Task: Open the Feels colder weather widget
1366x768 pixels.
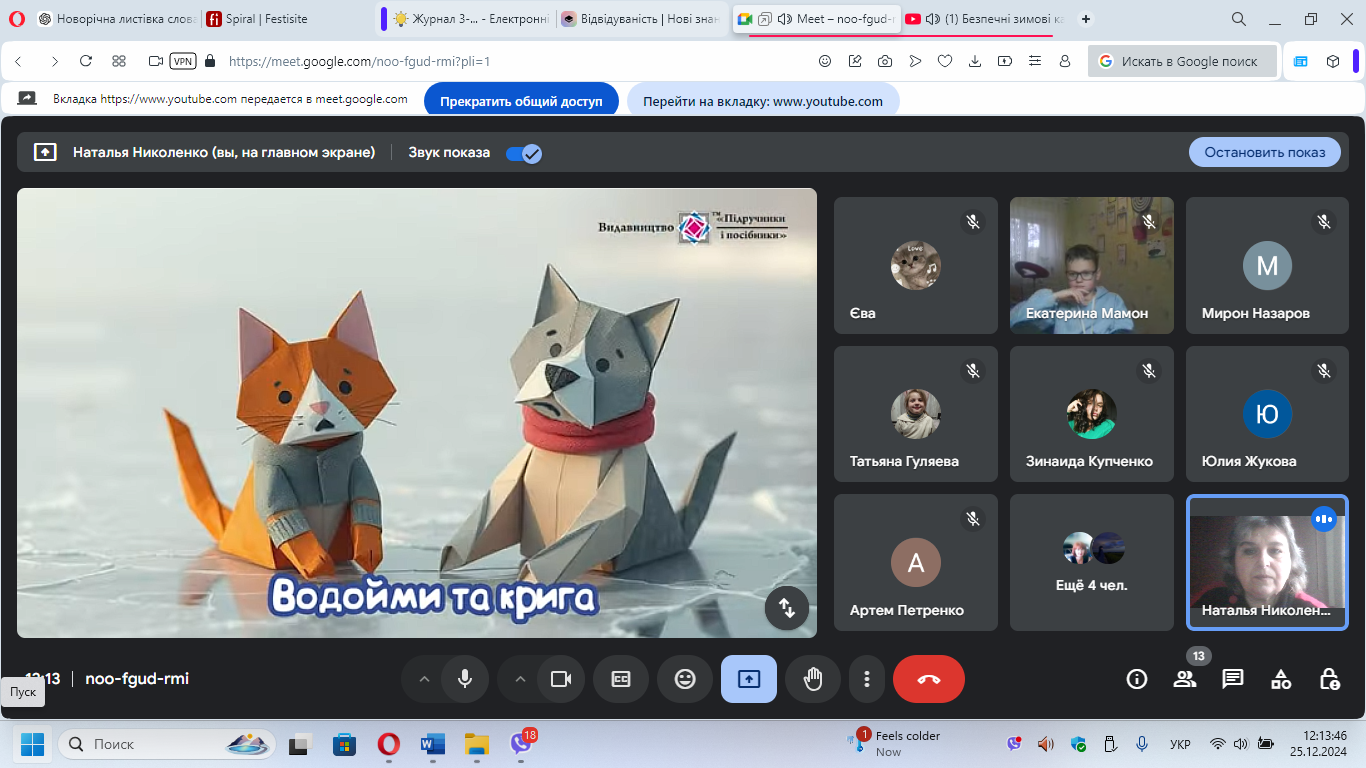Action: pyautogui.click(x=894, y=743)
